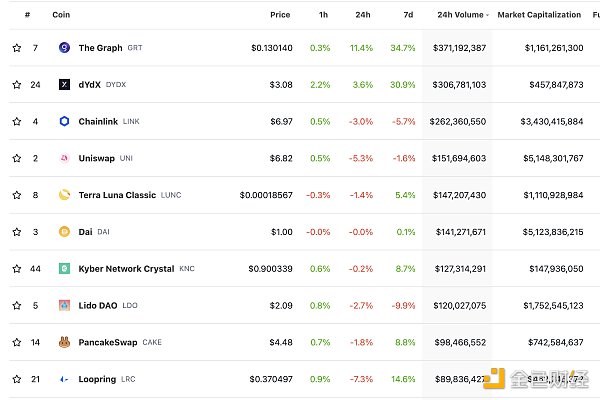Click the dYdX coin logo icon

(x=64, y=85)
